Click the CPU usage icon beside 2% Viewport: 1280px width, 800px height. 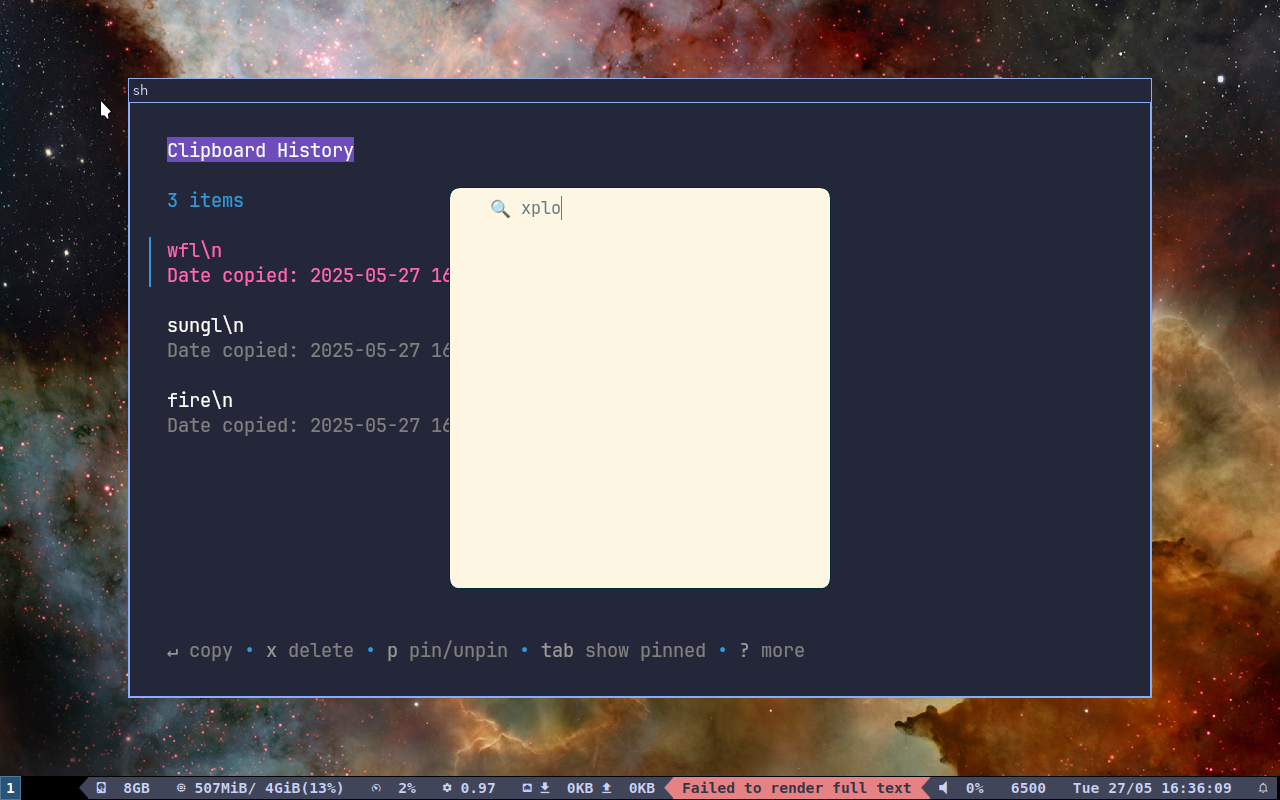click(x=376, y=788)
